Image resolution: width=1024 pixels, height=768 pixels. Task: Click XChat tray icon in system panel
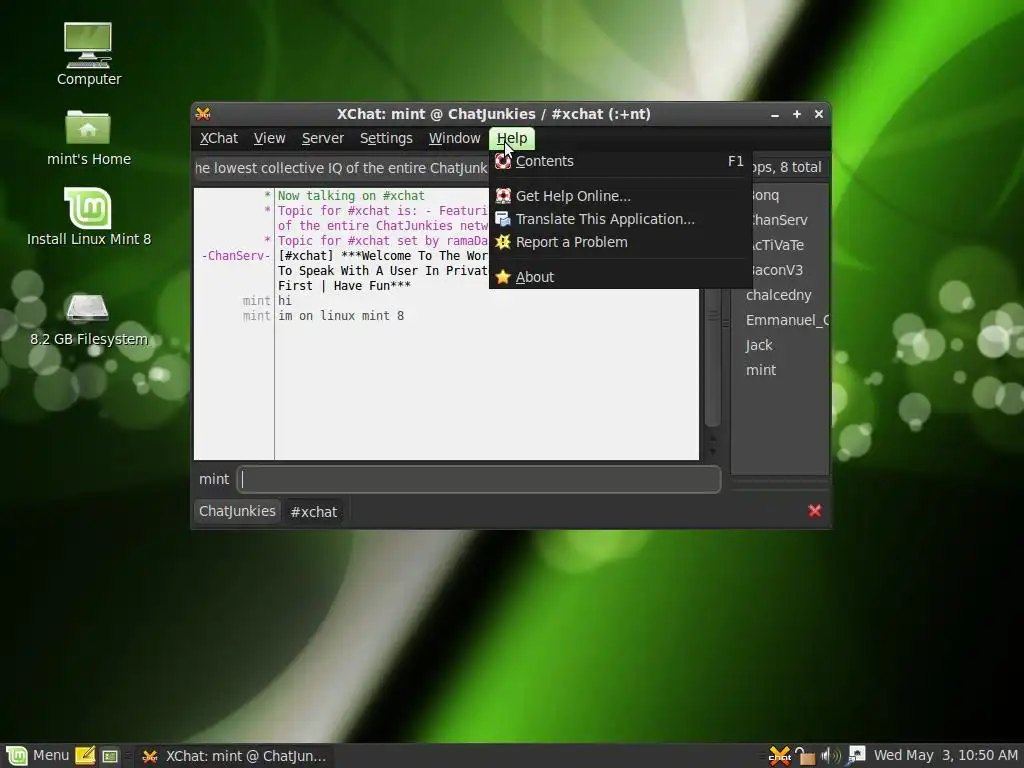780,756
